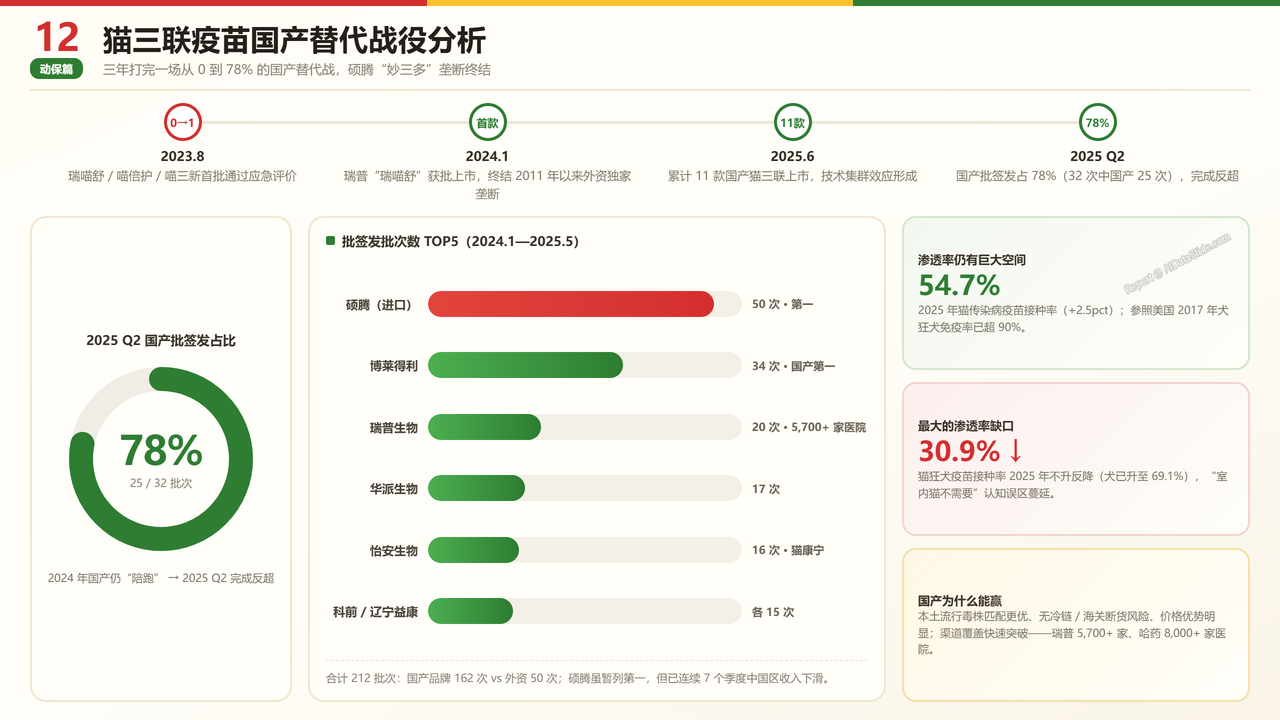Click the label 博莱得利

tap(394, 366)
